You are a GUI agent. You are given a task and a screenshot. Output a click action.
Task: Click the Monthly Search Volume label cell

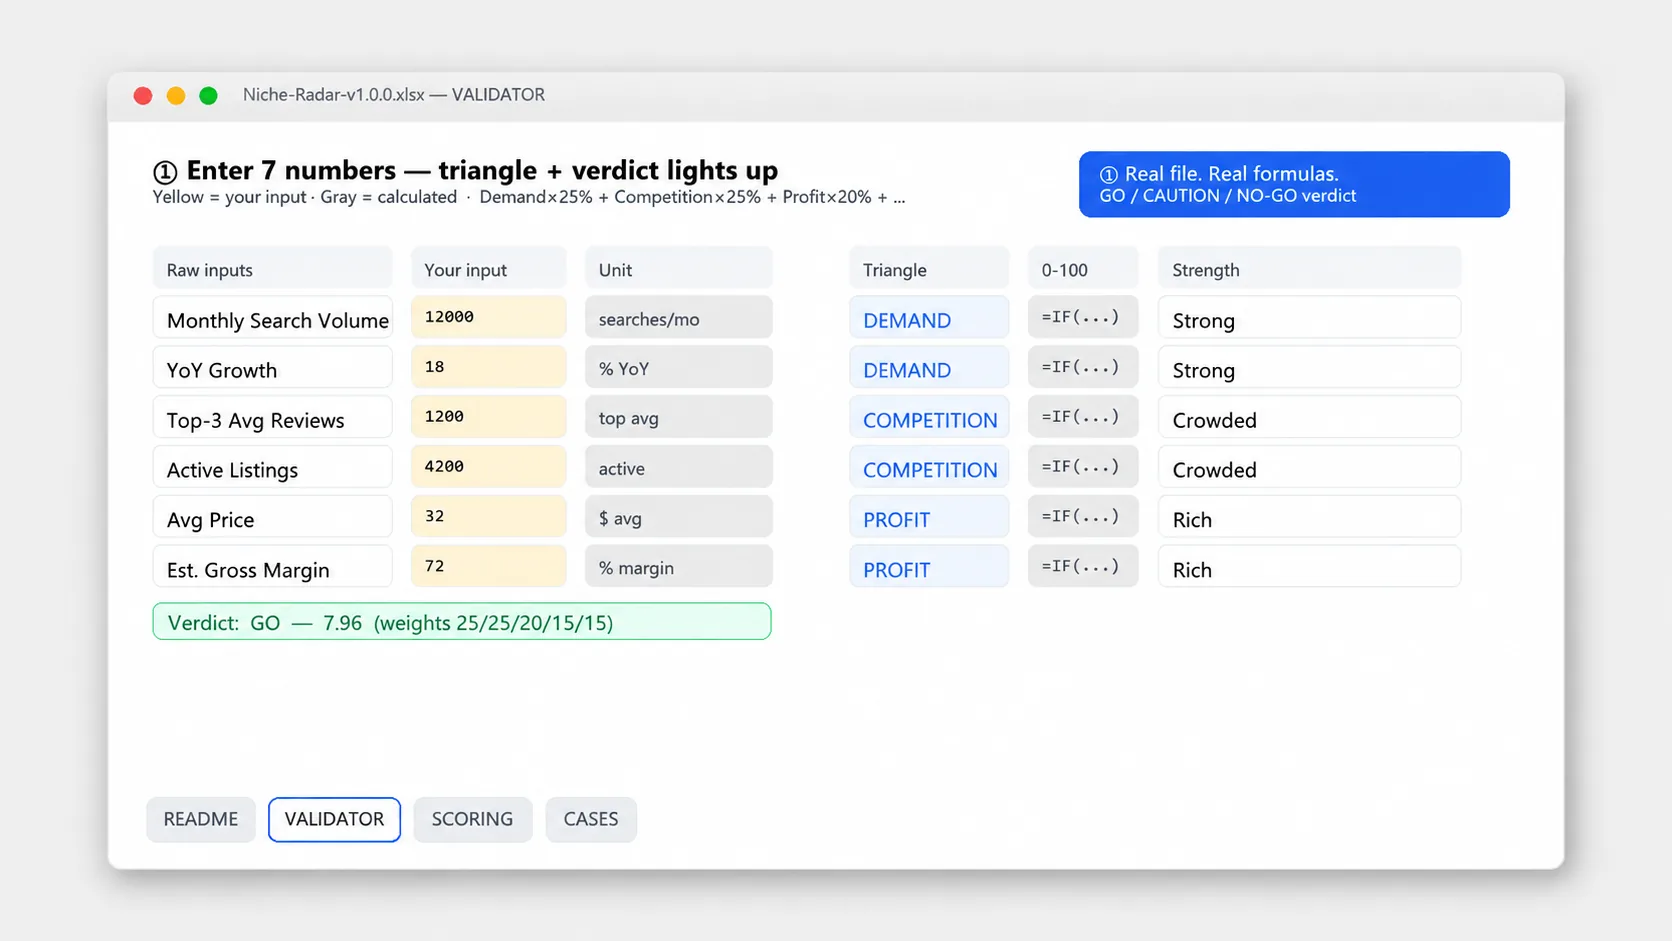(273, 317)
